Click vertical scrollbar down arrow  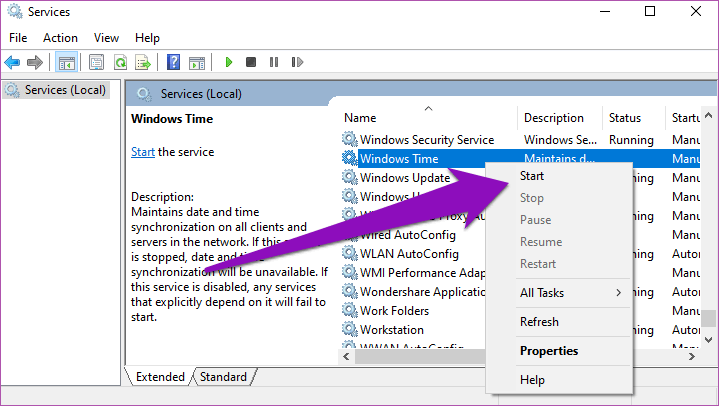point(708,340)
